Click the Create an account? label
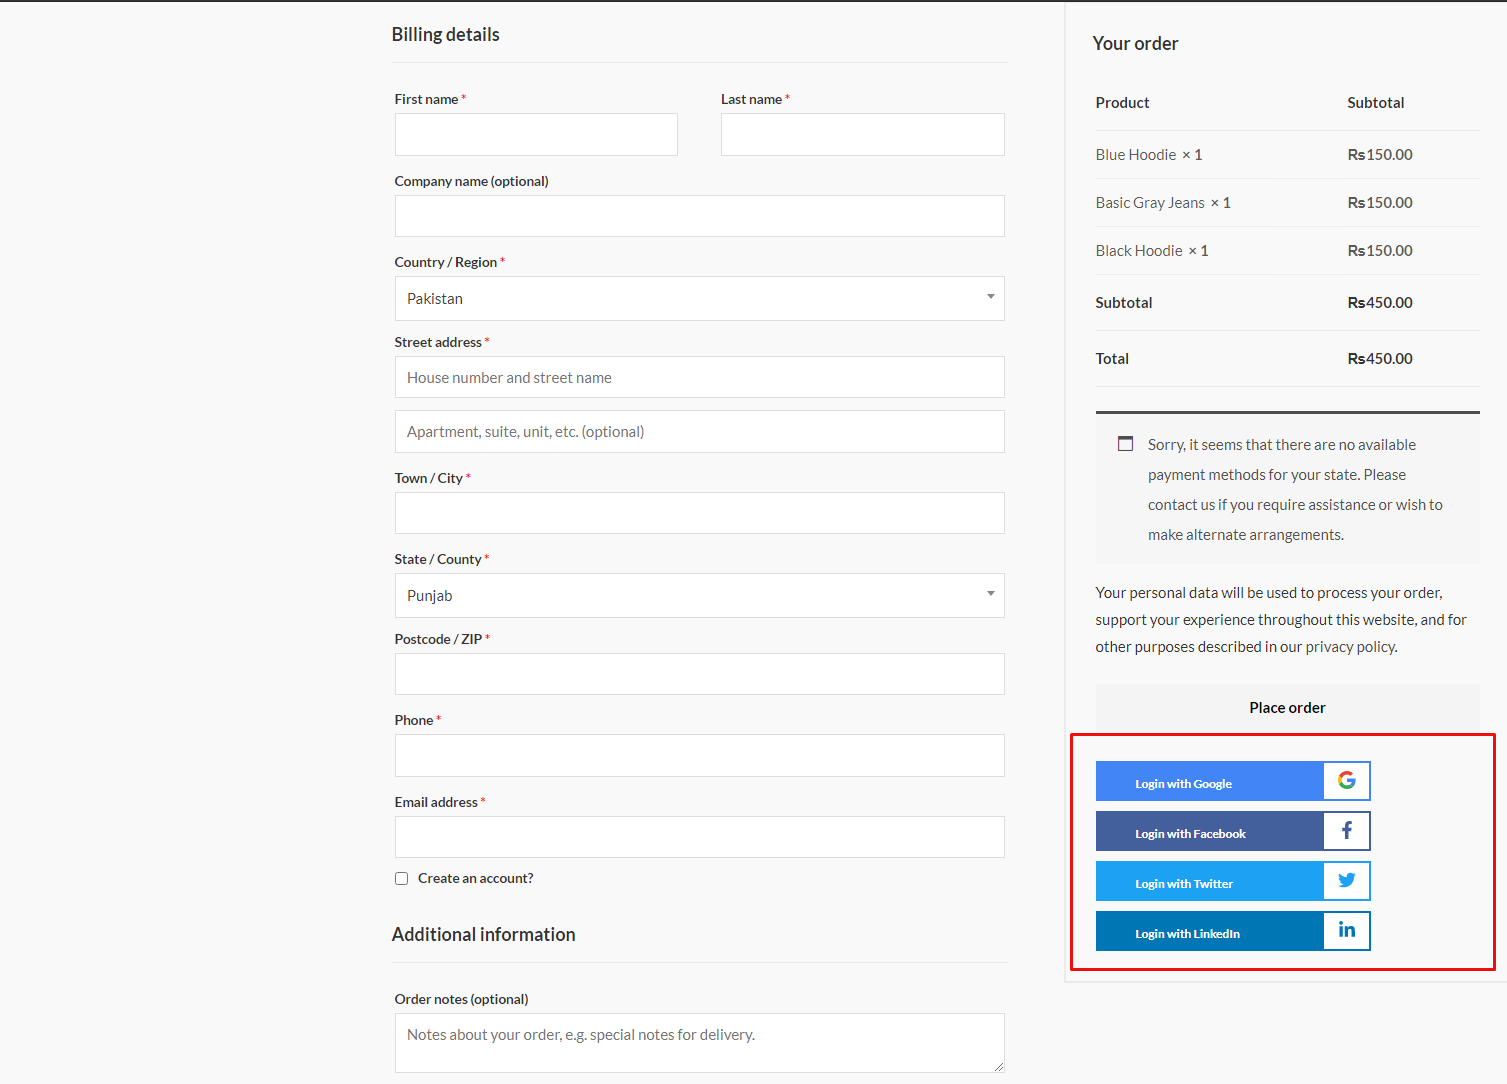Screen dimensions: 1507x1084 click(476, 878)
